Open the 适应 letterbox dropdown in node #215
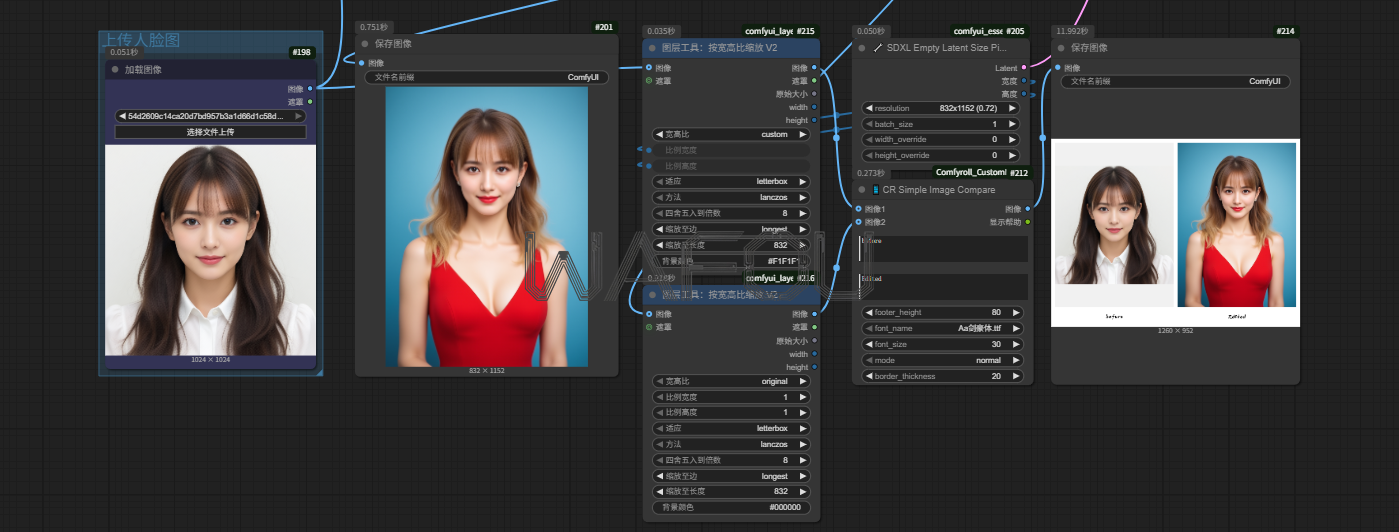Screen dimensions: 1399x532 (x=730, y=181)
